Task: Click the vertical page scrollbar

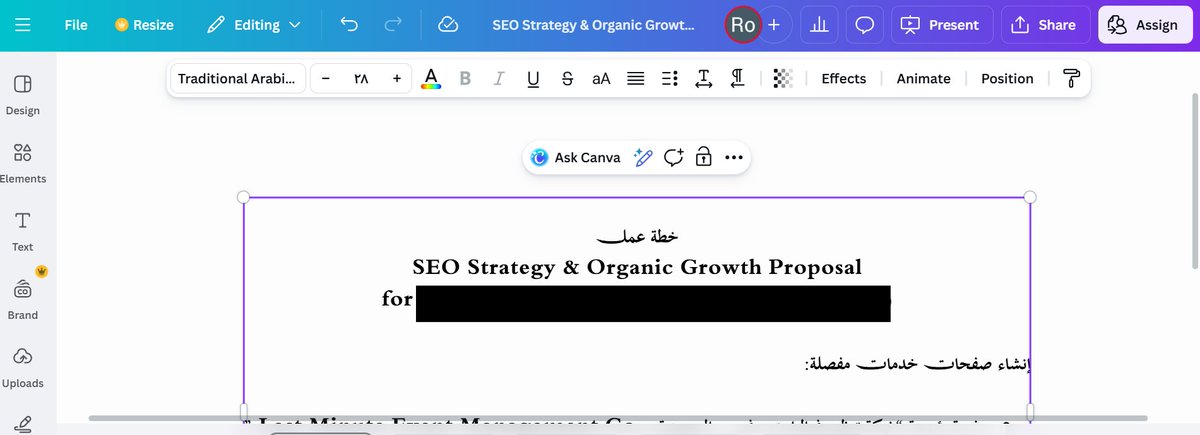Action: (x=1195, y=180)
